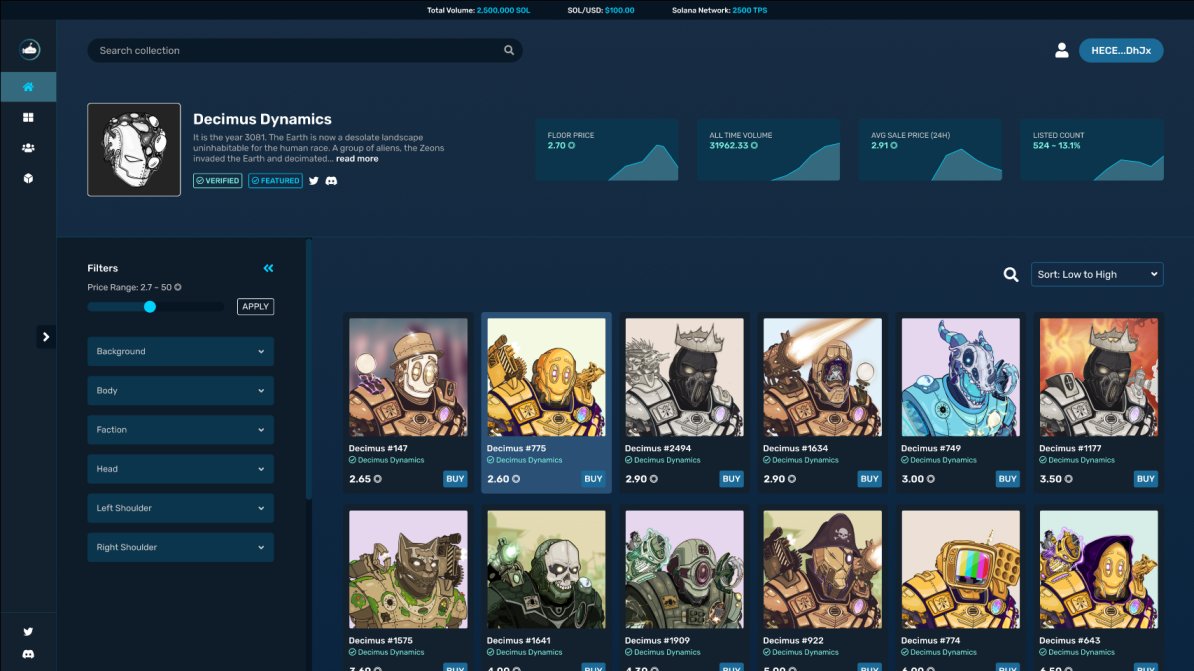The width and height of the screenshot is (1194, 671).
Task: Apply the price range filter
Action: (x=255, y=306)
